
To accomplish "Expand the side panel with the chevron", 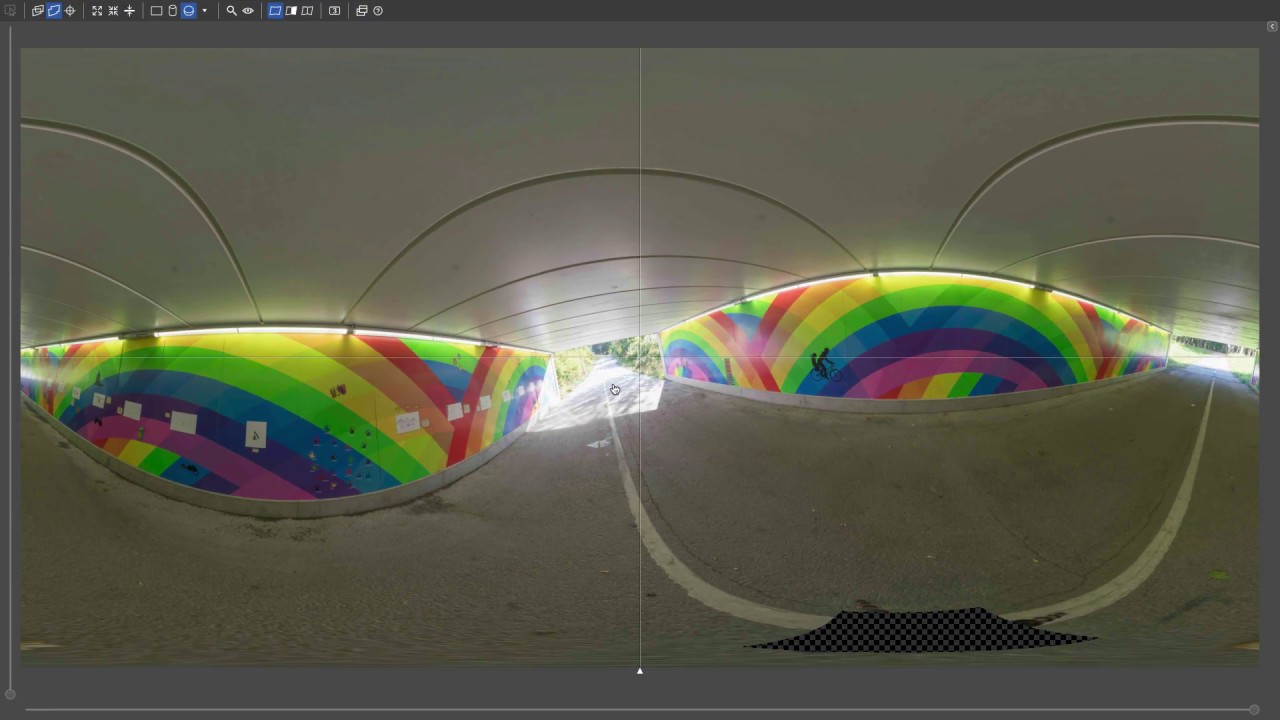I will point(1272,27).
